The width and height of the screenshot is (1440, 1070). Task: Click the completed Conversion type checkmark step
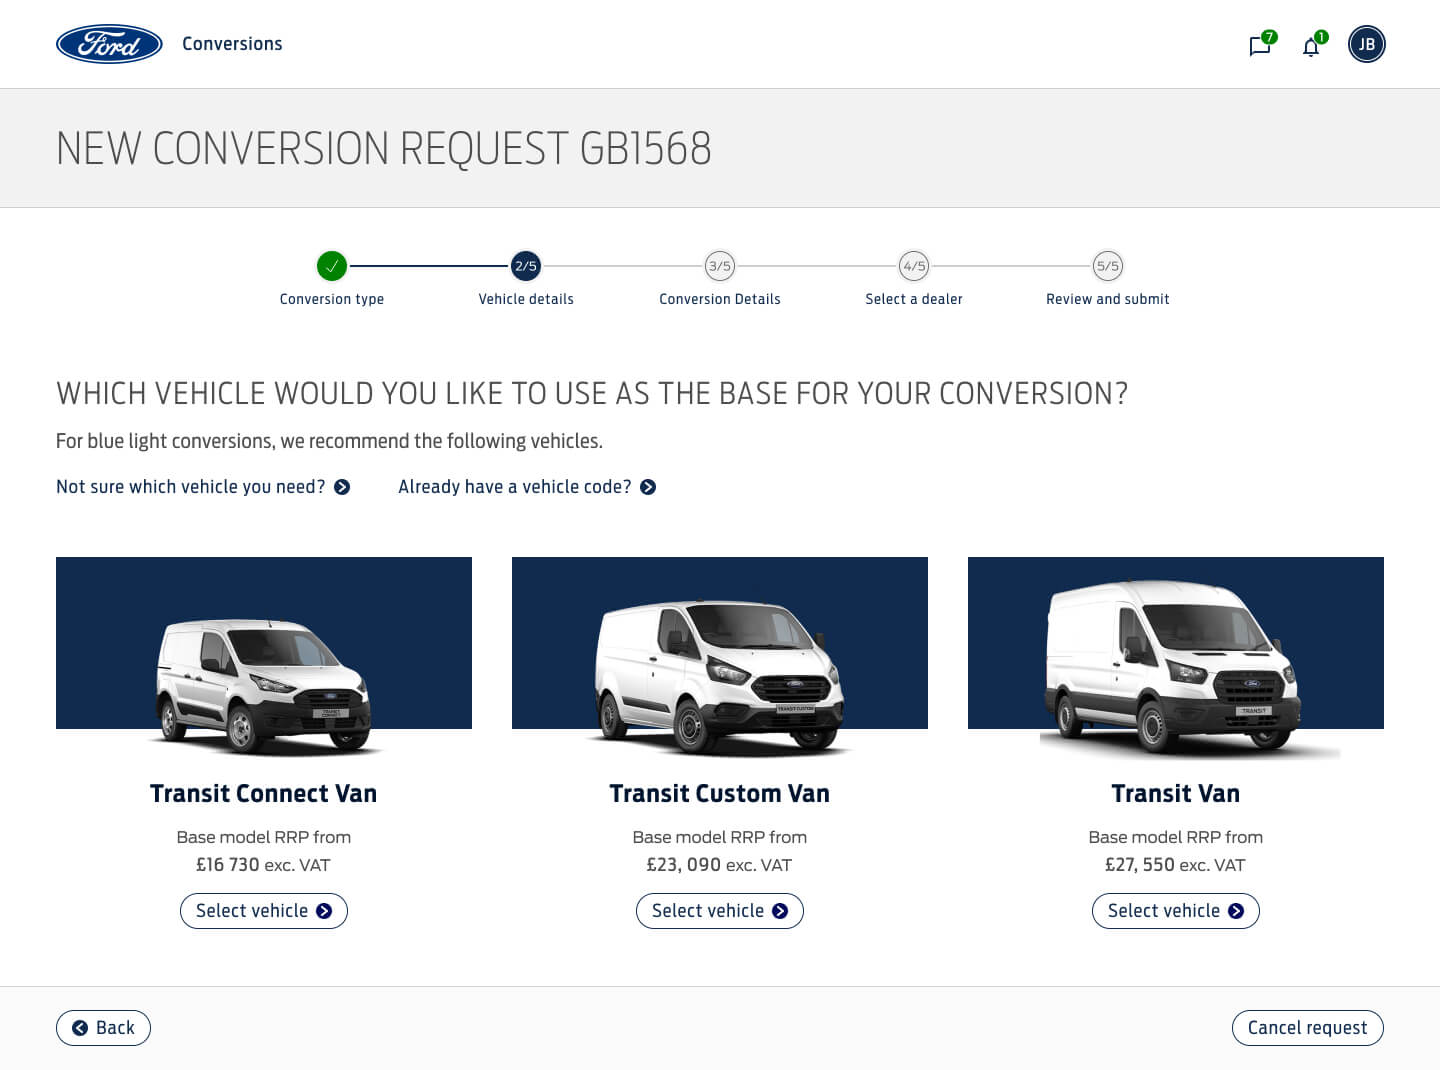(x=332, y=266)
